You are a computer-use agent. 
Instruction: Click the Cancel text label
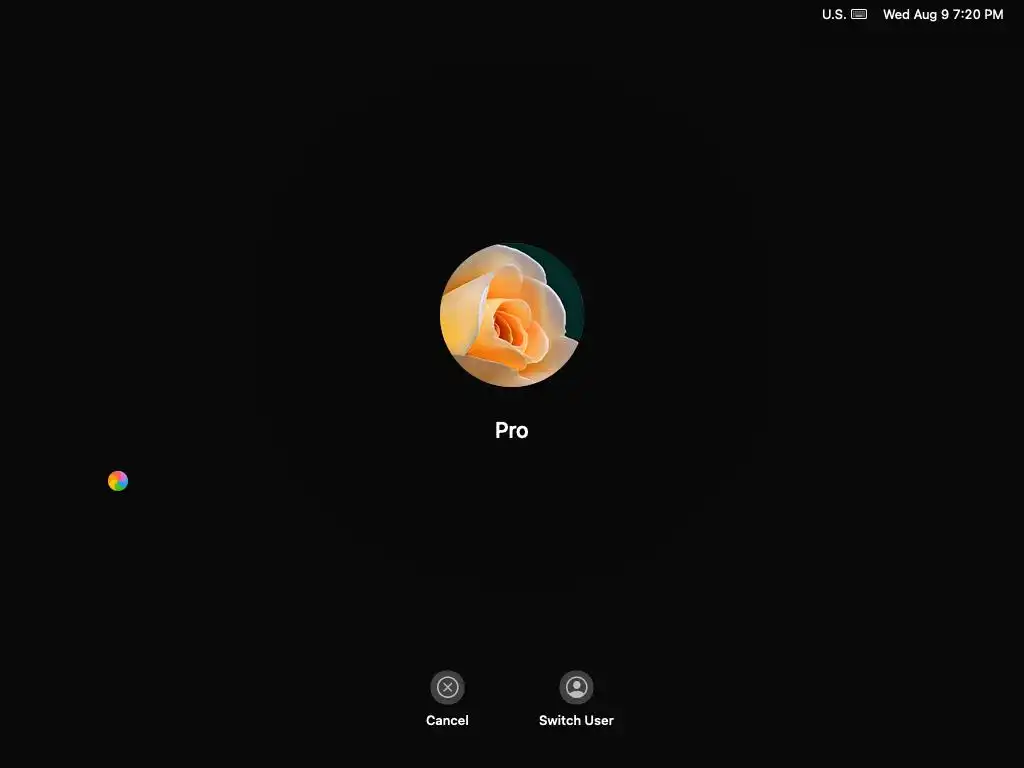(x=447, y=720)
